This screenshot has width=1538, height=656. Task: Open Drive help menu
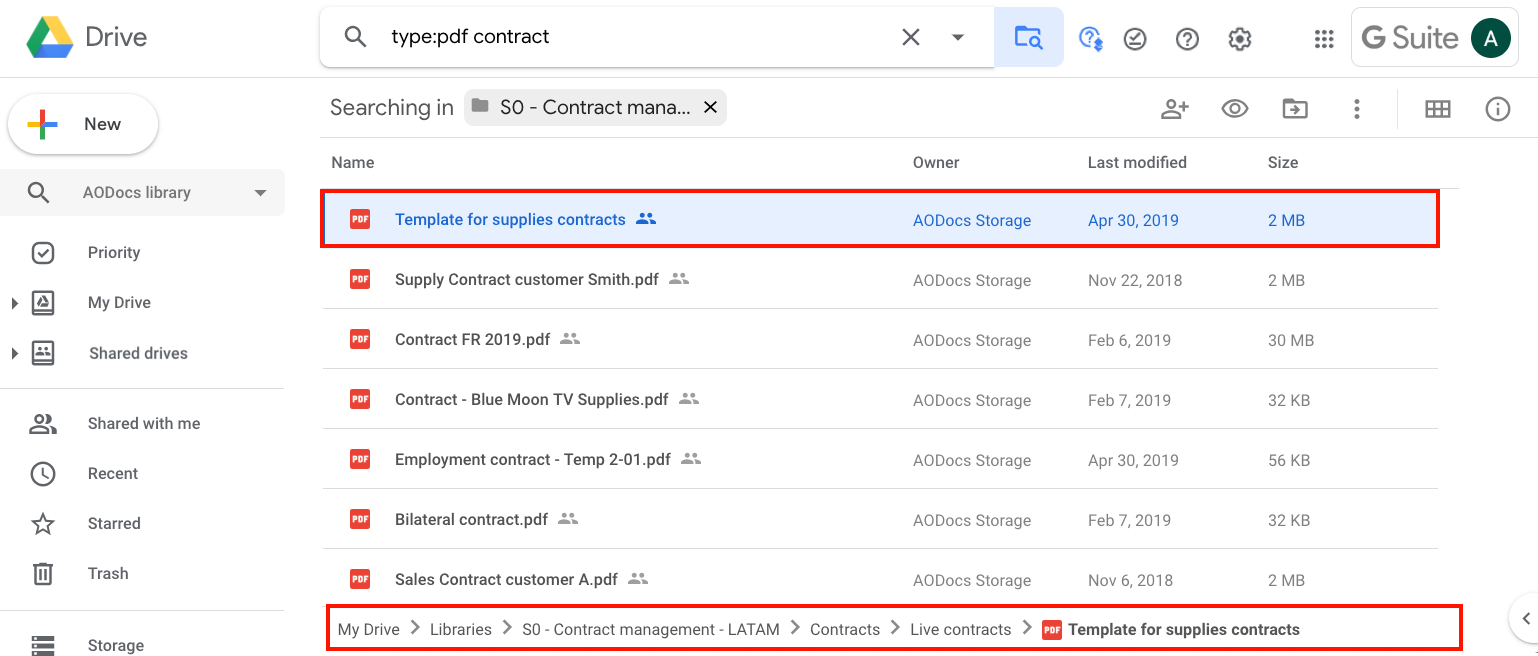(1187, 38)
